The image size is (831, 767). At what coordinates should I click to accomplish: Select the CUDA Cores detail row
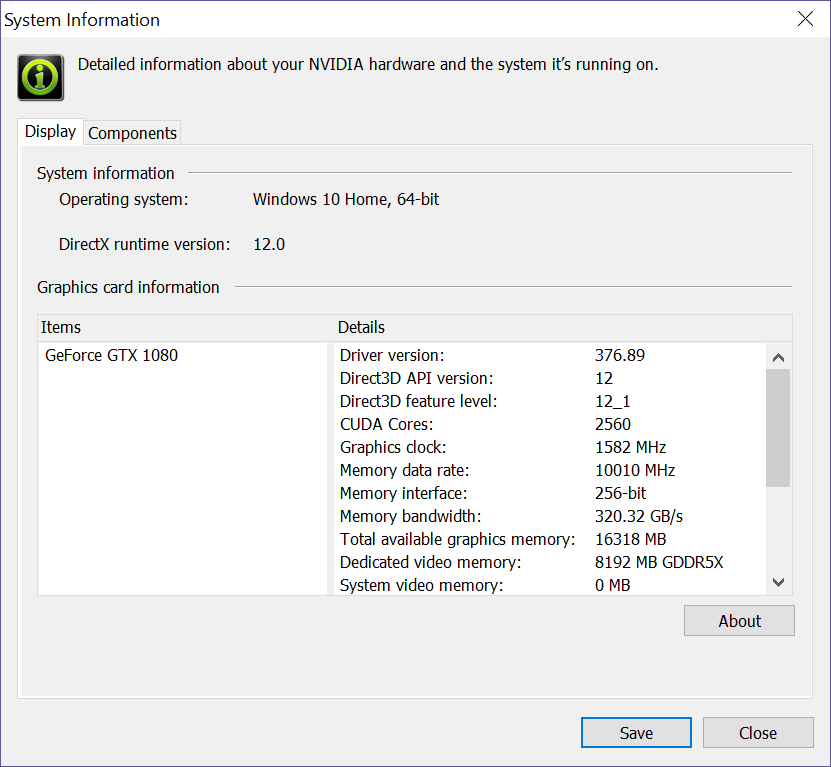(386, 424)
